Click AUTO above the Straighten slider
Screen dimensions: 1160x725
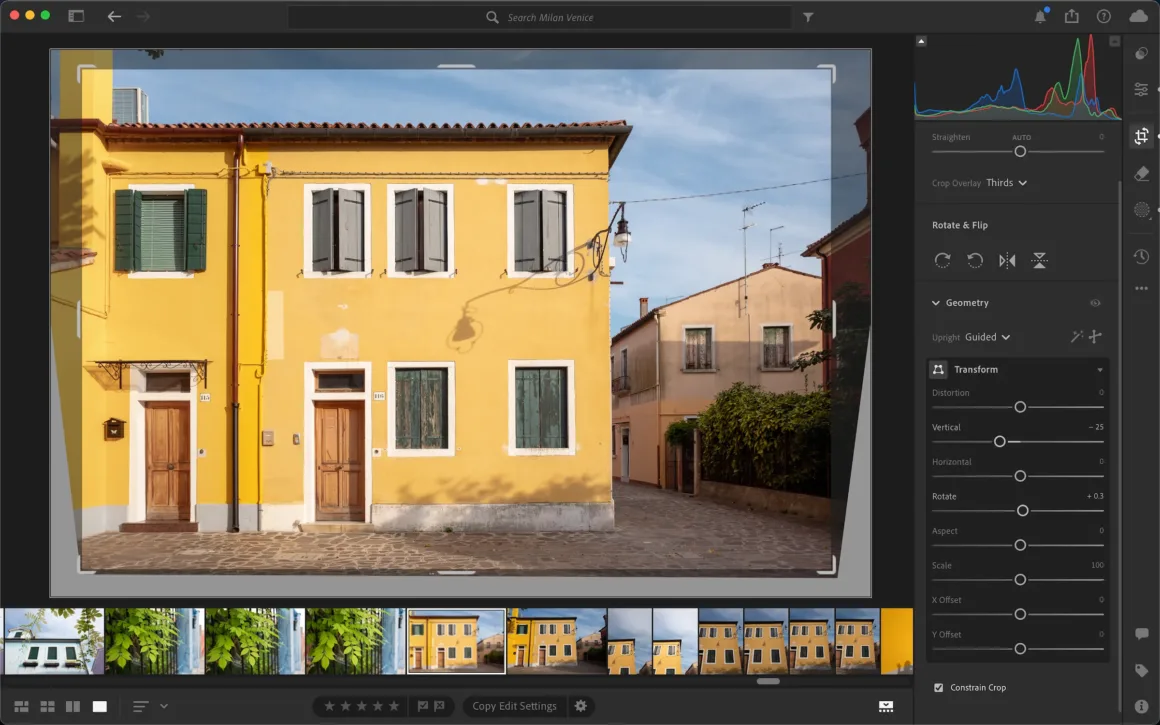pos(1021,137)
